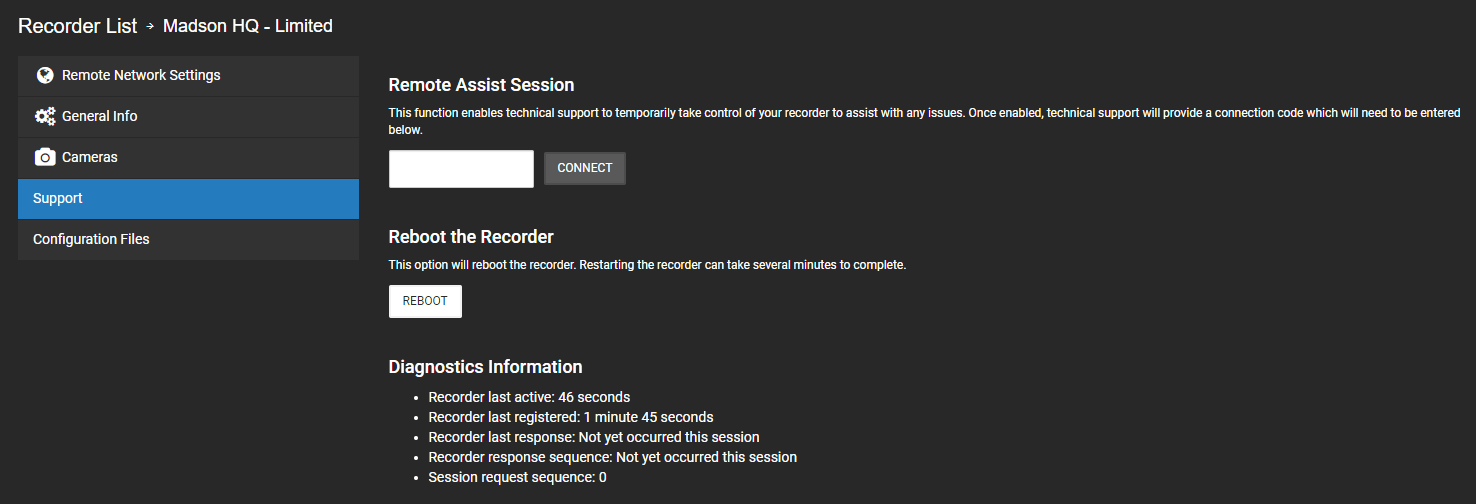The width and height of the screenshot is (1476, 504).
Task: Click the breadcrumb arrow after Recorder List
Action: 150,27
